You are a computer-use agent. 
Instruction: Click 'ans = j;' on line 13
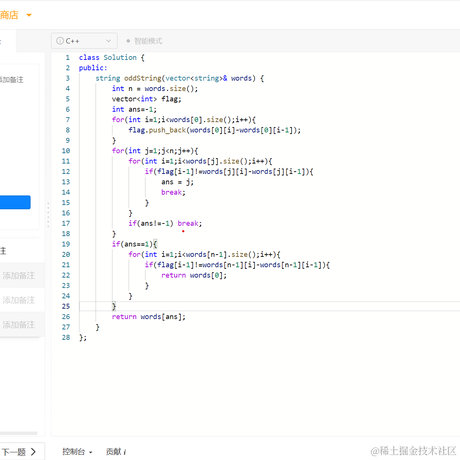tap(177, 182)
